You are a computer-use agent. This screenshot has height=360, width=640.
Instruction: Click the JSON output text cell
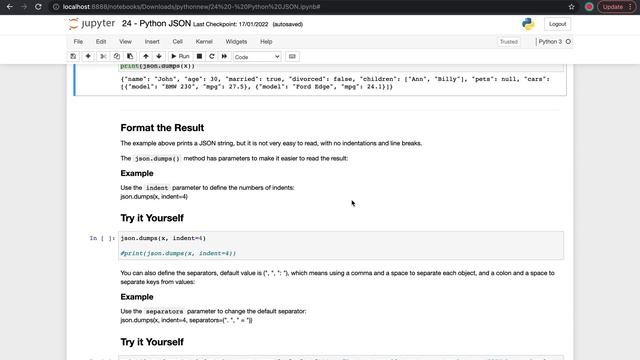[x=335, y=83]
